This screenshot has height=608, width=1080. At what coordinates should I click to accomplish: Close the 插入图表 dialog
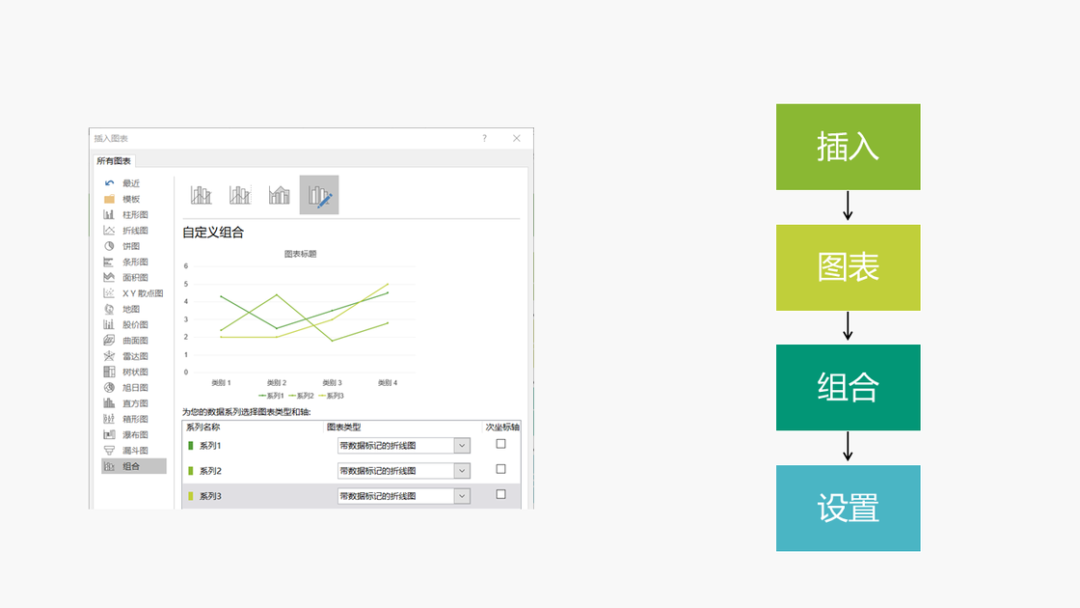coord(517,138)
